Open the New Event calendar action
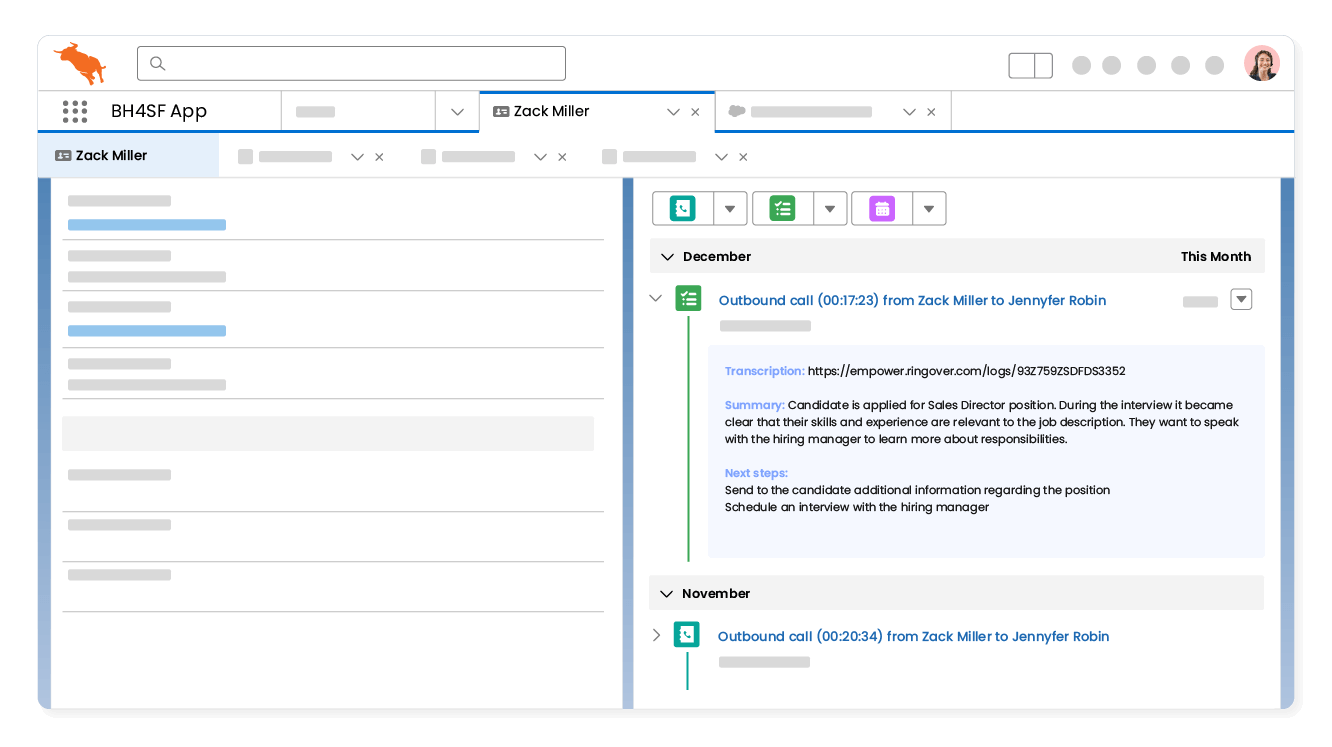The image size is (1332, 747). click(x=881, y=208)
